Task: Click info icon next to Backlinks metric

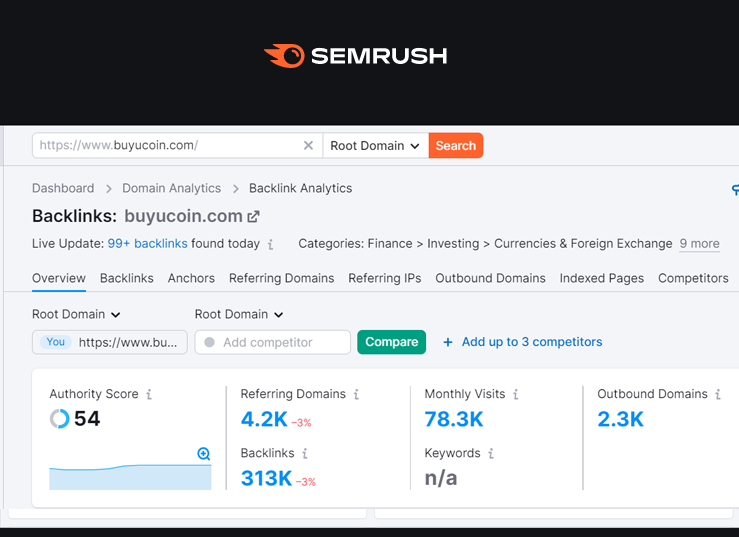Action: tap(305, 454)
